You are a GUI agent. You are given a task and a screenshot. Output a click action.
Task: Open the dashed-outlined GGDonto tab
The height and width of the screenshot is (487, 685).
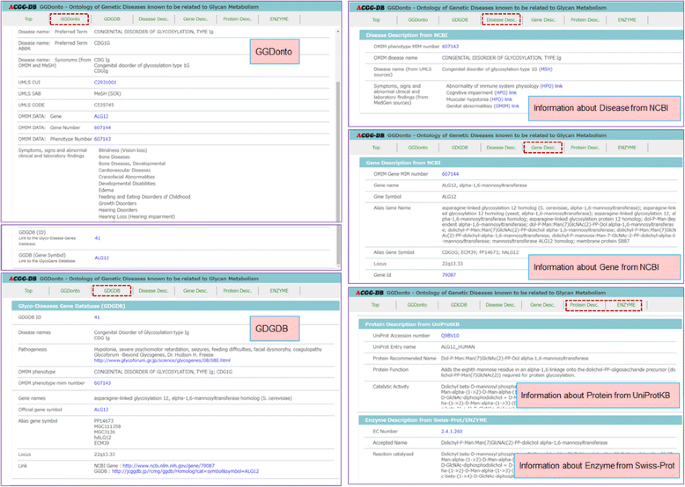point(69,19)
